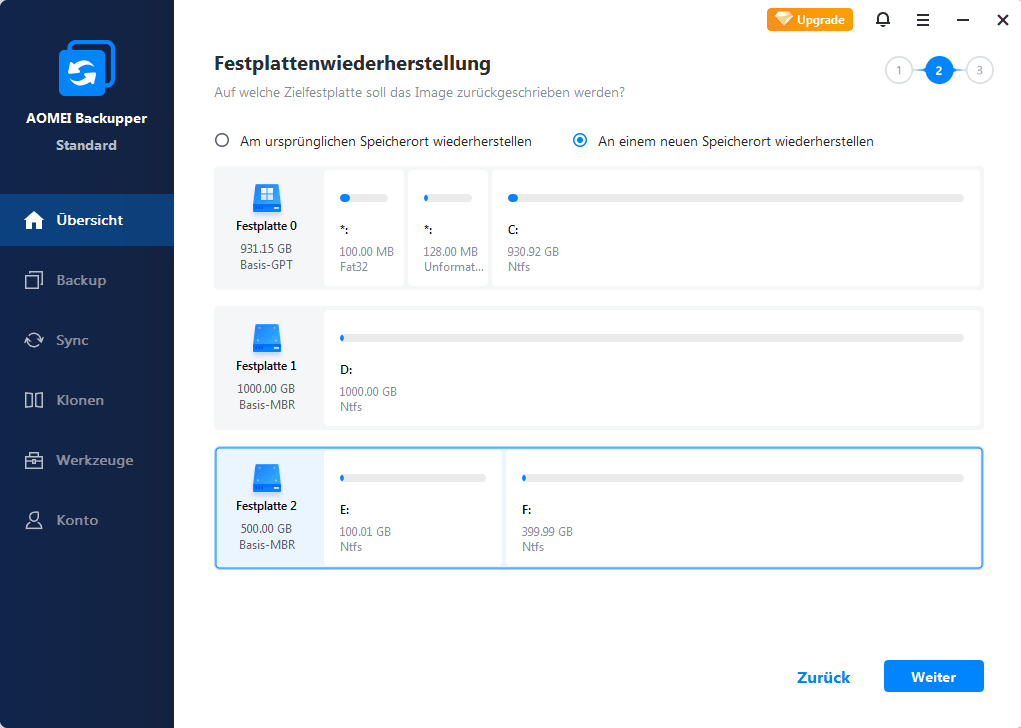This screenshot has width=1021, height=728.
Task: Click wizard step 1 indicator
Action: 898,70
